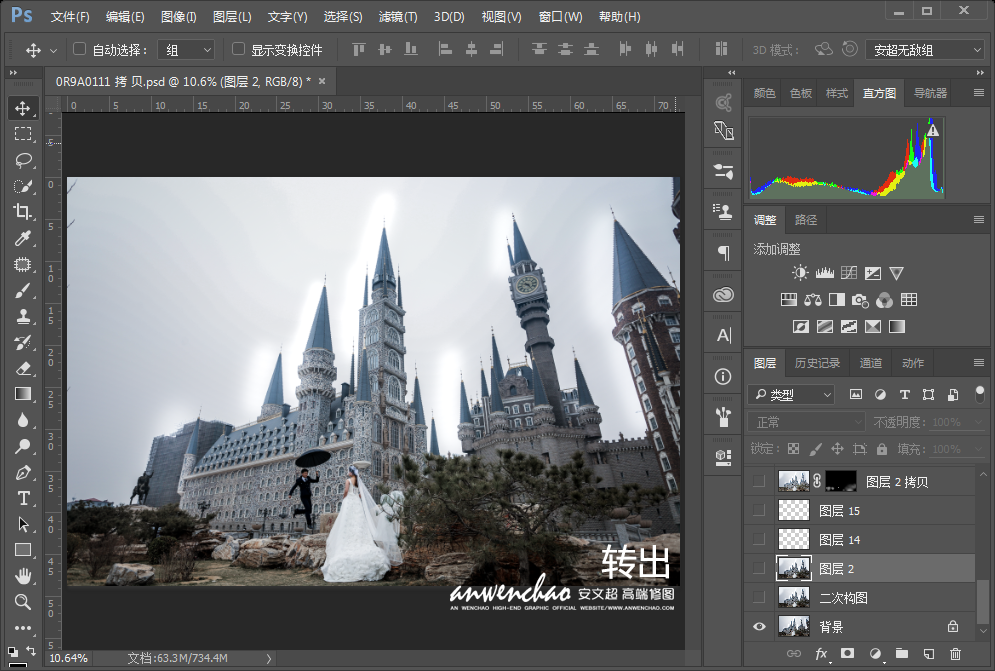Select the Dodge tool

tap(23, 446)
